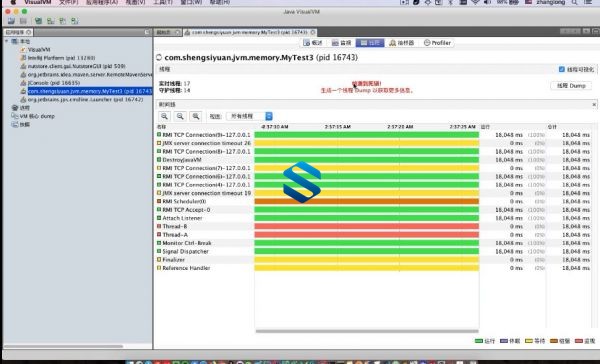This screenshot has width=600, height=364.
Task: Click the timeline horizontal scrollbar
Action: click(367, 331)
